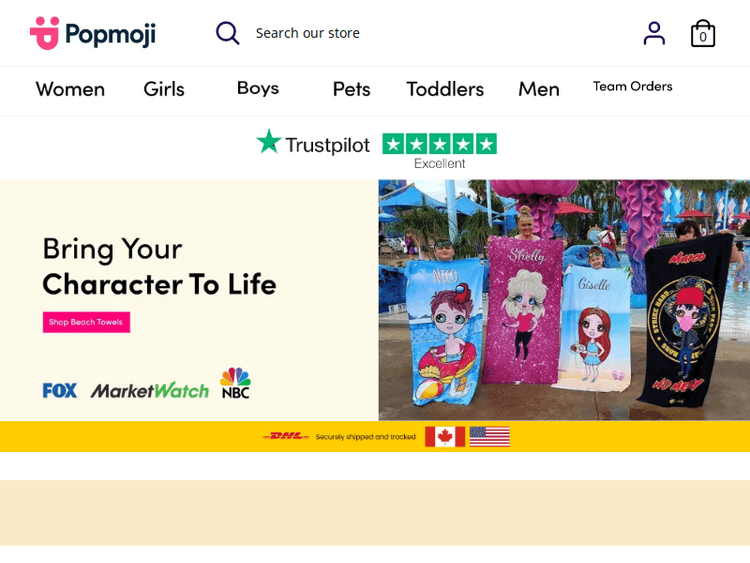This screenshot has width=750, height=563.
Task: Open the Toddlers menu
Action: pos(445,89)
